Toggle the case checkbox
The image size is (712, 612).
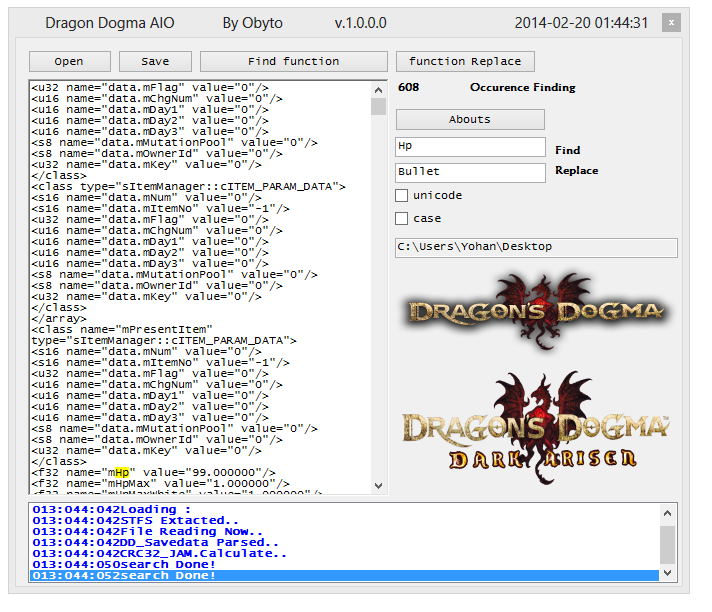[402, 218]
